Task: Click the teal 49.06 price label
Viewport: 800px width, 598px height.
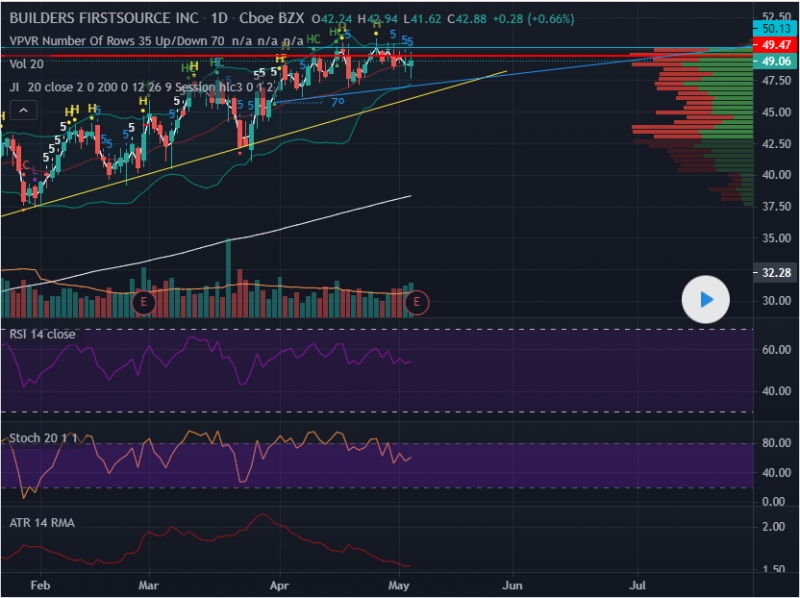Action: [x=776, y=62]
